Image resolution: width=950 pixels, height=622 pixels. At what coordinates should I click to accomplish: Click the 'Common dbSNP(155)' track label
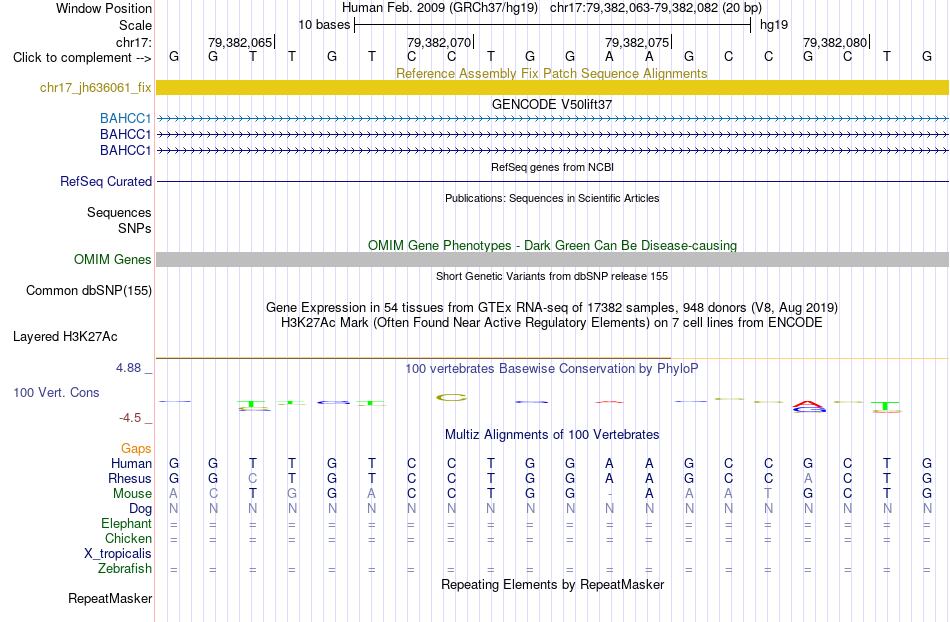[x=88, y=291]
